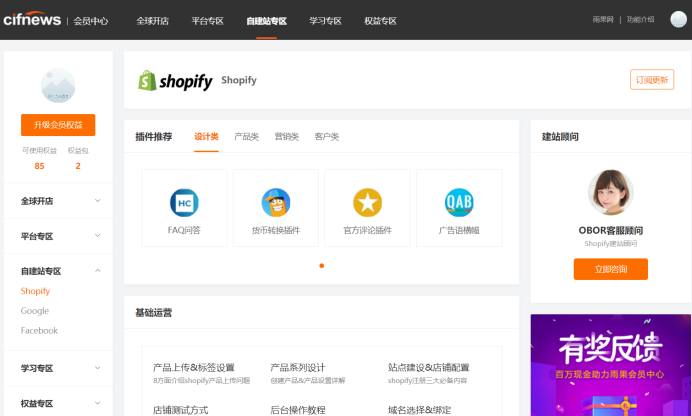Open the 官方评论插件 star icon
692x416 pixels.
click(367, 202)
